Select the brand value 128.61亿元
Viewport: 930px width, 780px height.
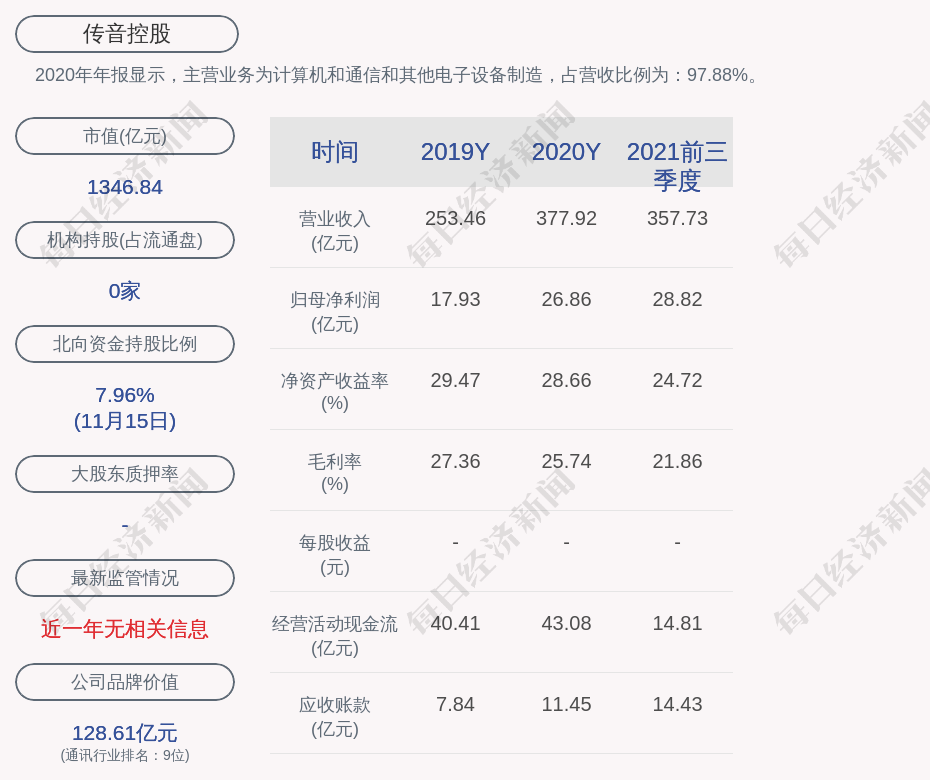pyautogui.click(x=125, y=733)
